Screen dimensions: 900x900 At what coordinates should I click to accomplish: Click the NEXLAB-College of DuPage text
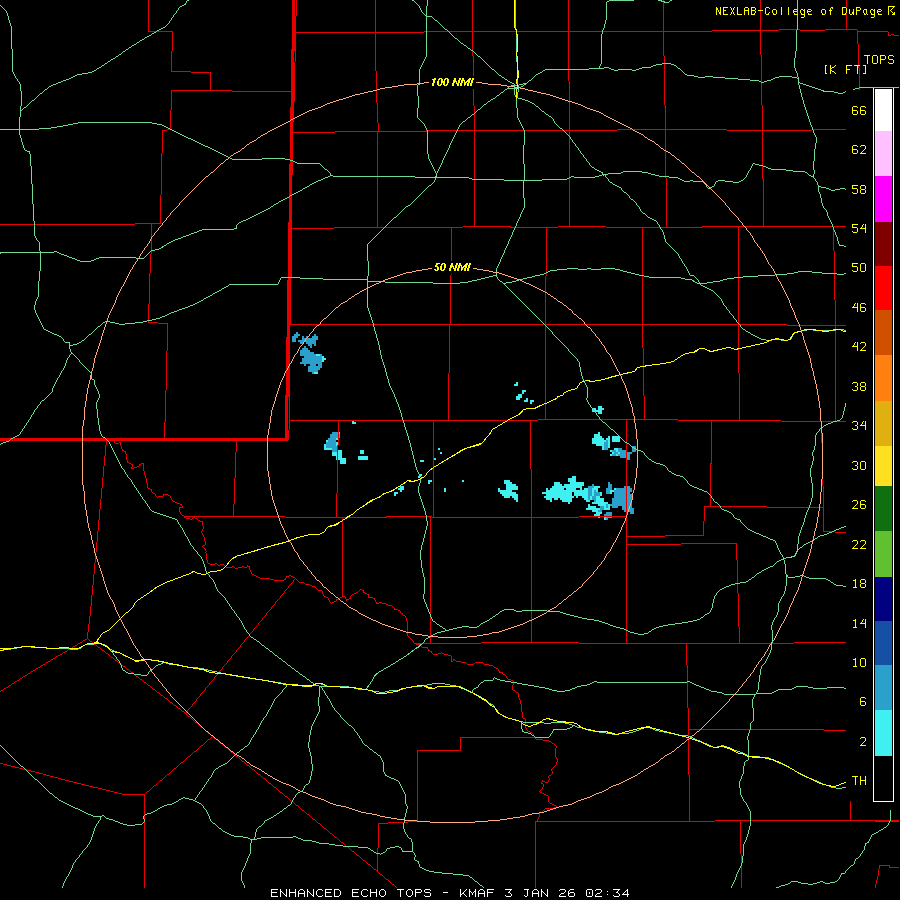click(799, 11)
